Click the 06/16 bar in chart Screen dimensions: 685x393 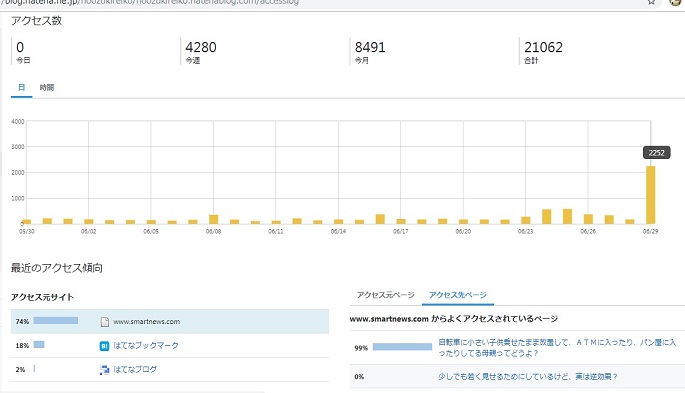[x=380, y=219]
